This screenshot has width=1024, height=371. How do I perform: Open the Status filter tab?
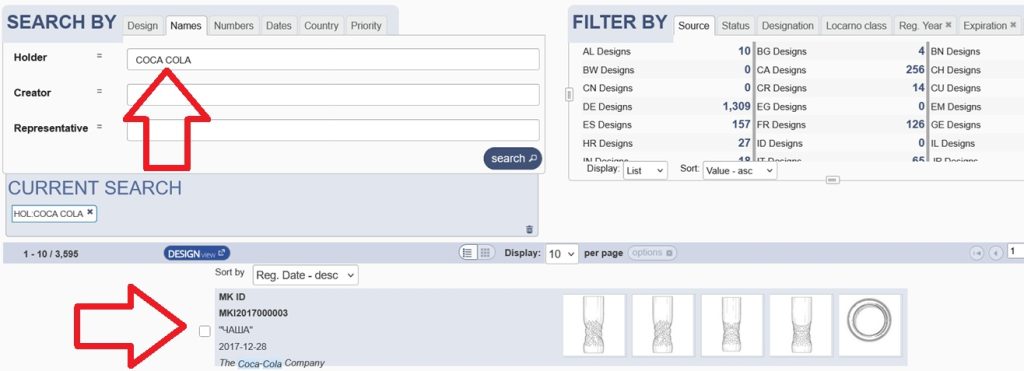pyautogui.click(x=735, y=25)
